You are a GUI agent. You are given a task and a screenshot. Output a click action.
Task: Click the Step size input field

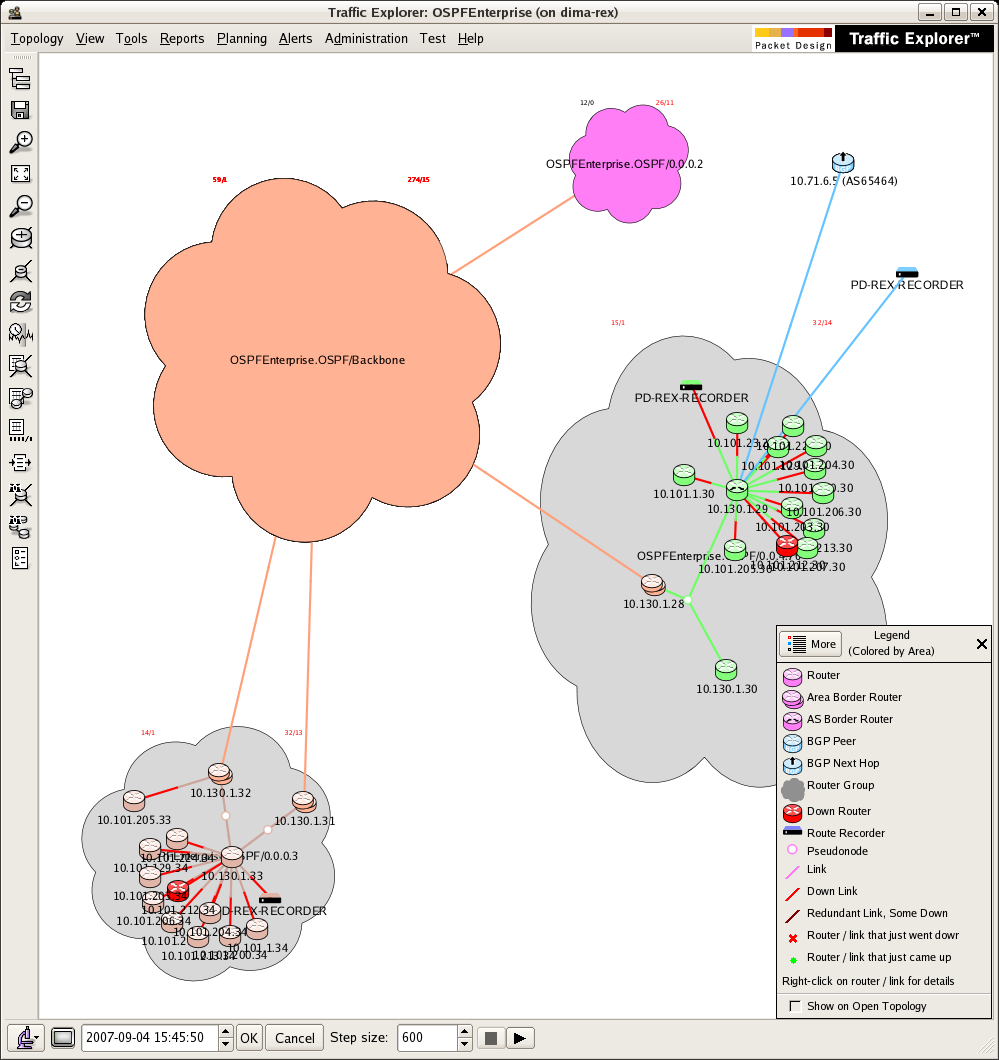click(427, 1038)
